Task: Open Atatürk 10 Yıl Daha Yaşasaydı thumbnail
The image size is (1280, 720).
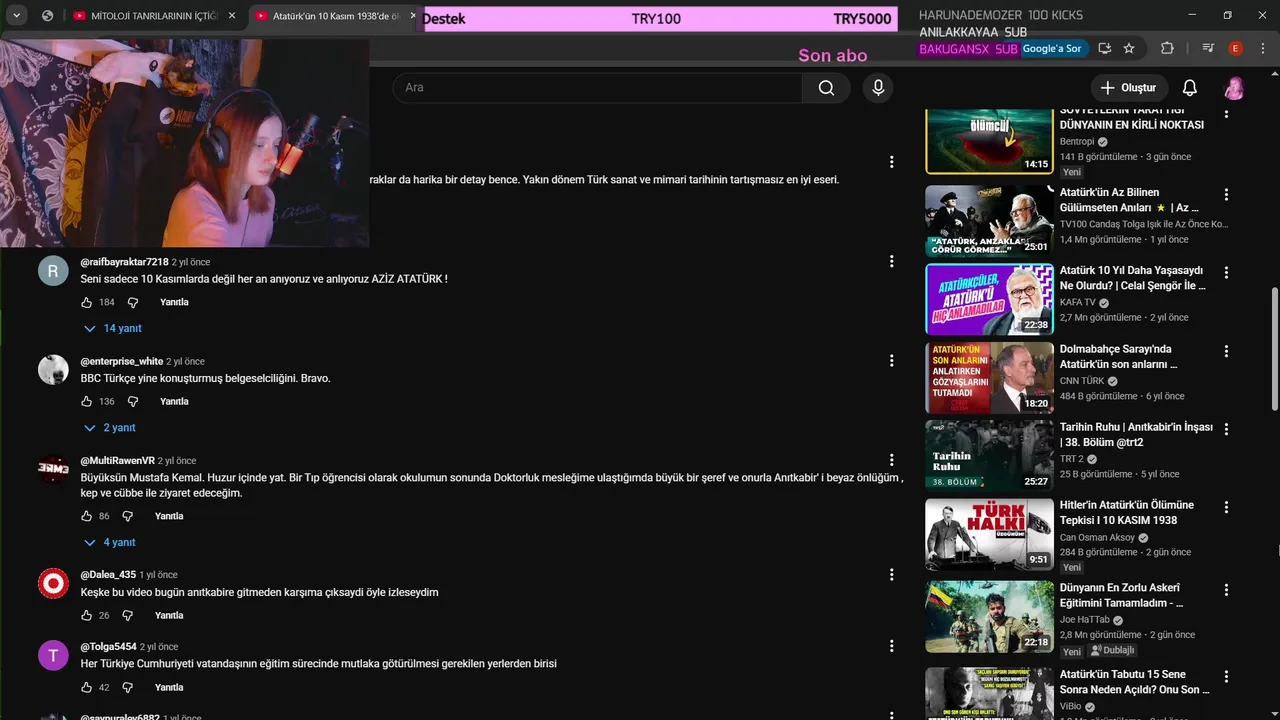Action: (x=989, y=299)
